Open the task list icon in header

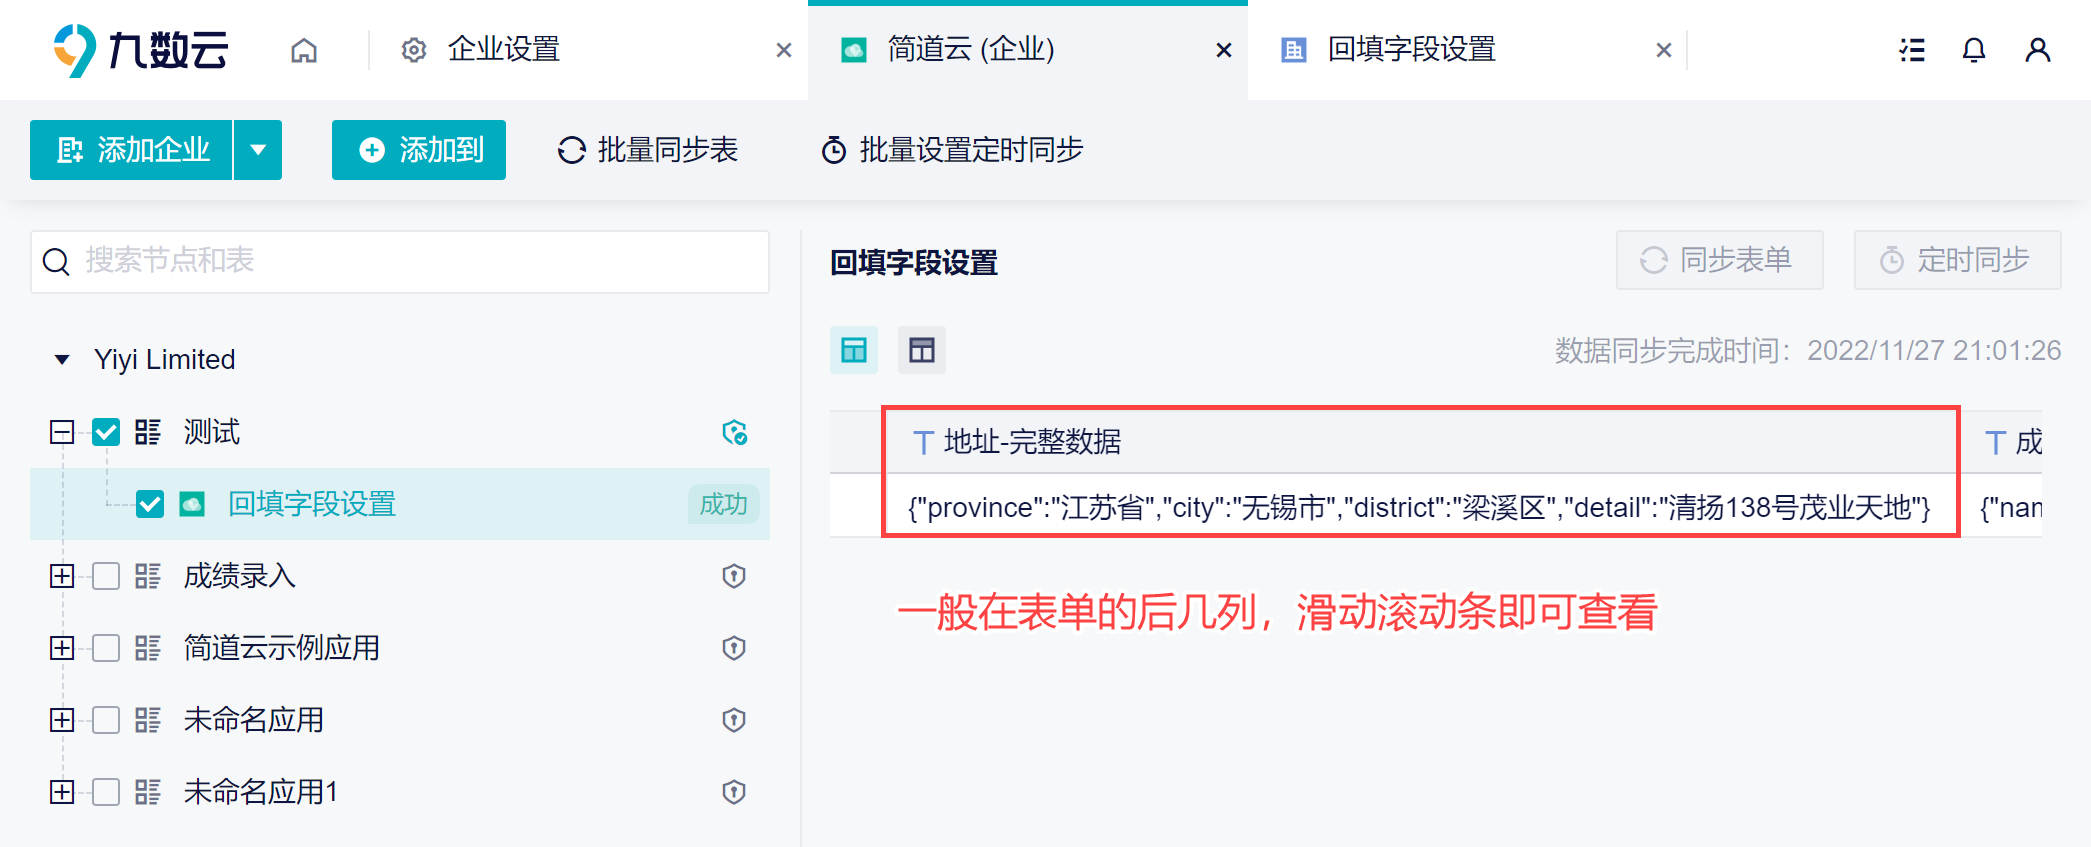pyautogui.click(x=1912, y=50)
